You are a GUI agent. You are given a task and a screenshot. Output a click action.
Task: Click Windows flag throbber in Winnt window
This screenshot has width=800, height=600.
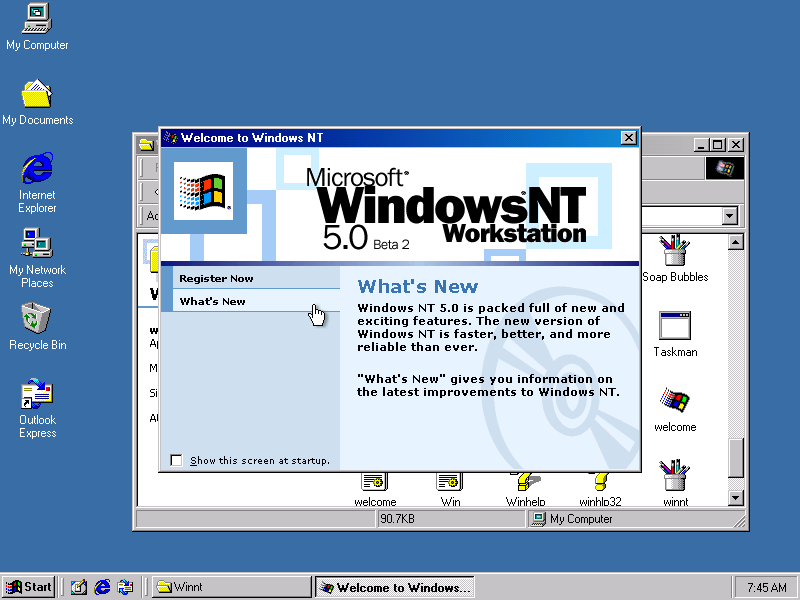click(x=724, y=168)
